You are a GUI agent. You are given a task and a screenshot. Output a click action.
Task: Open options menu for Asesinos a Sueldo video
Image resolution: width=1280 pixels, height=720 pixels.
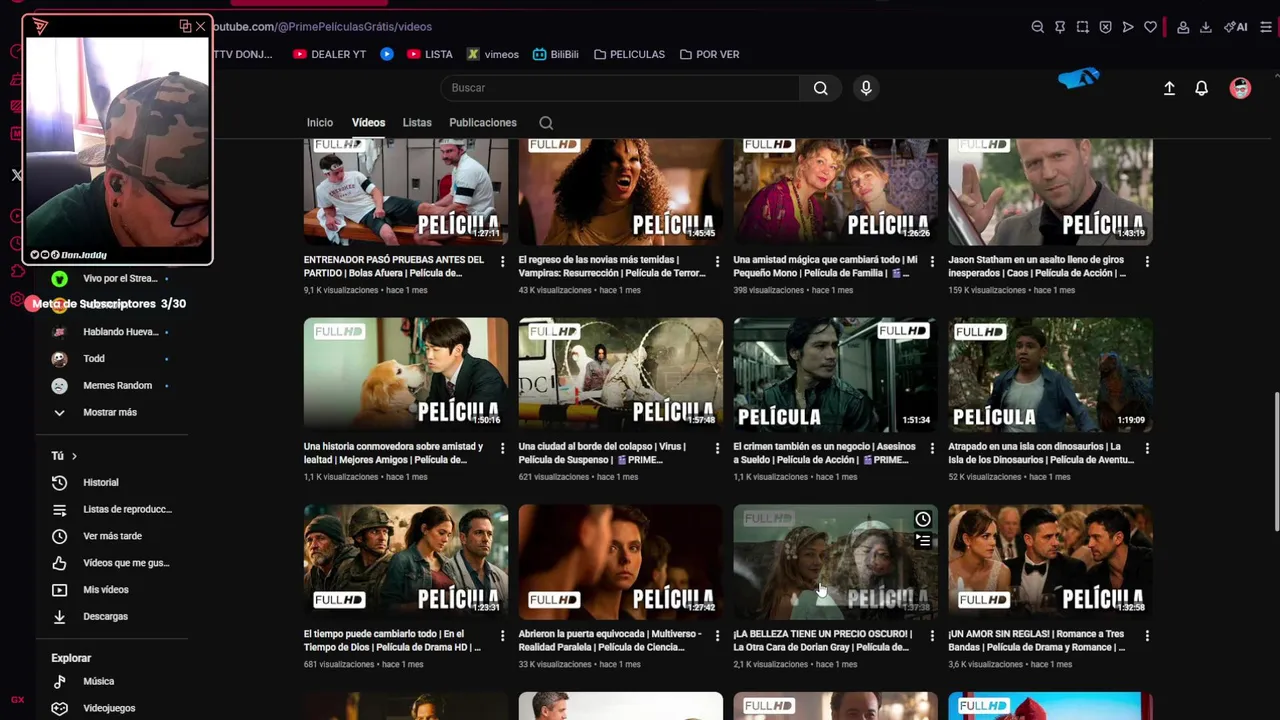pos(932,448)
